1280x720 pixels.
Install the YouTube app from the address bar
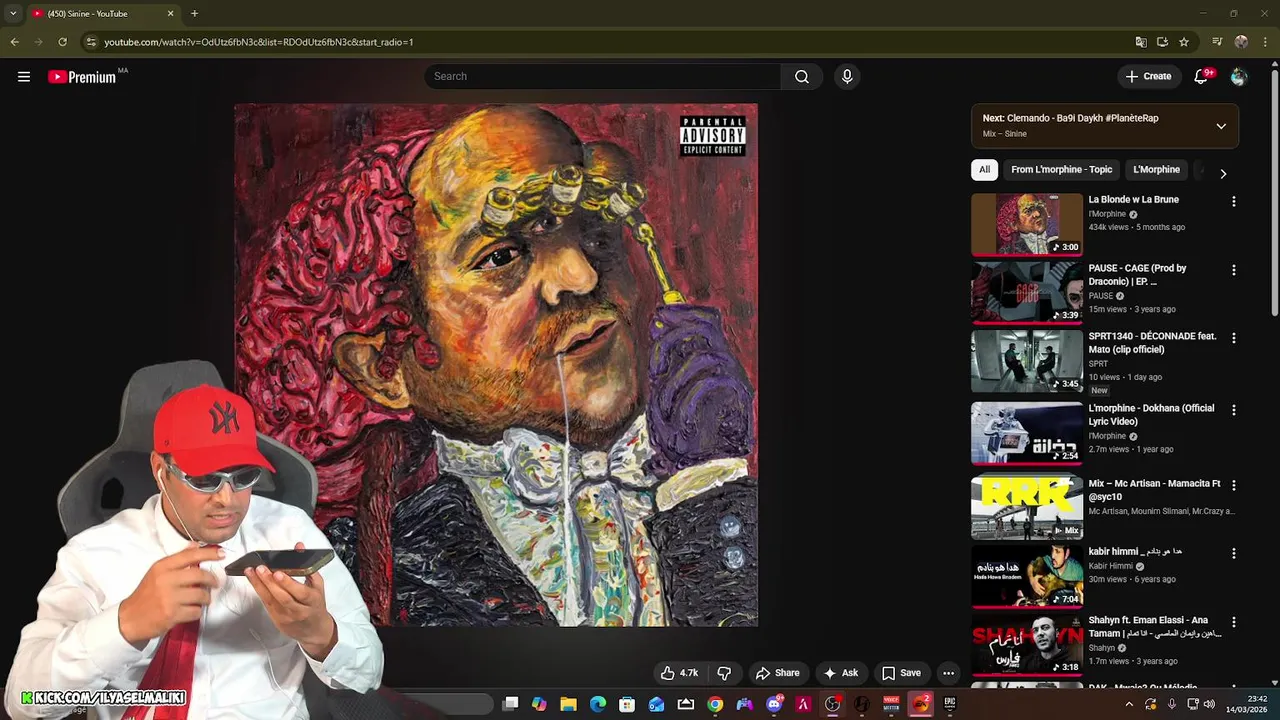tap(1162, 42)
